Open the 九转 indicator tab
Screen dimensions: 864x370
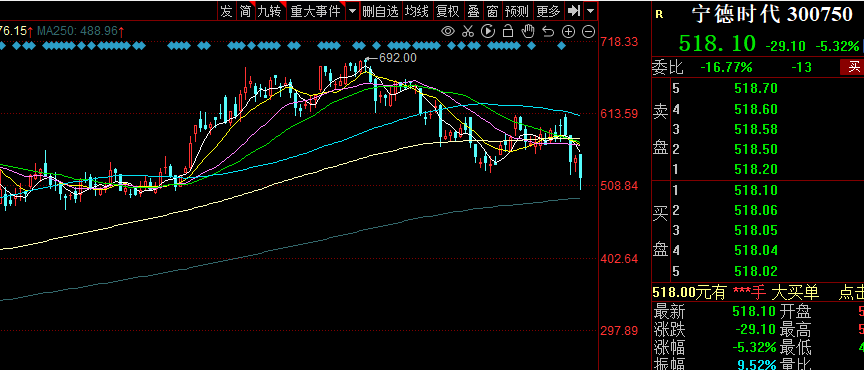point(269,10)
